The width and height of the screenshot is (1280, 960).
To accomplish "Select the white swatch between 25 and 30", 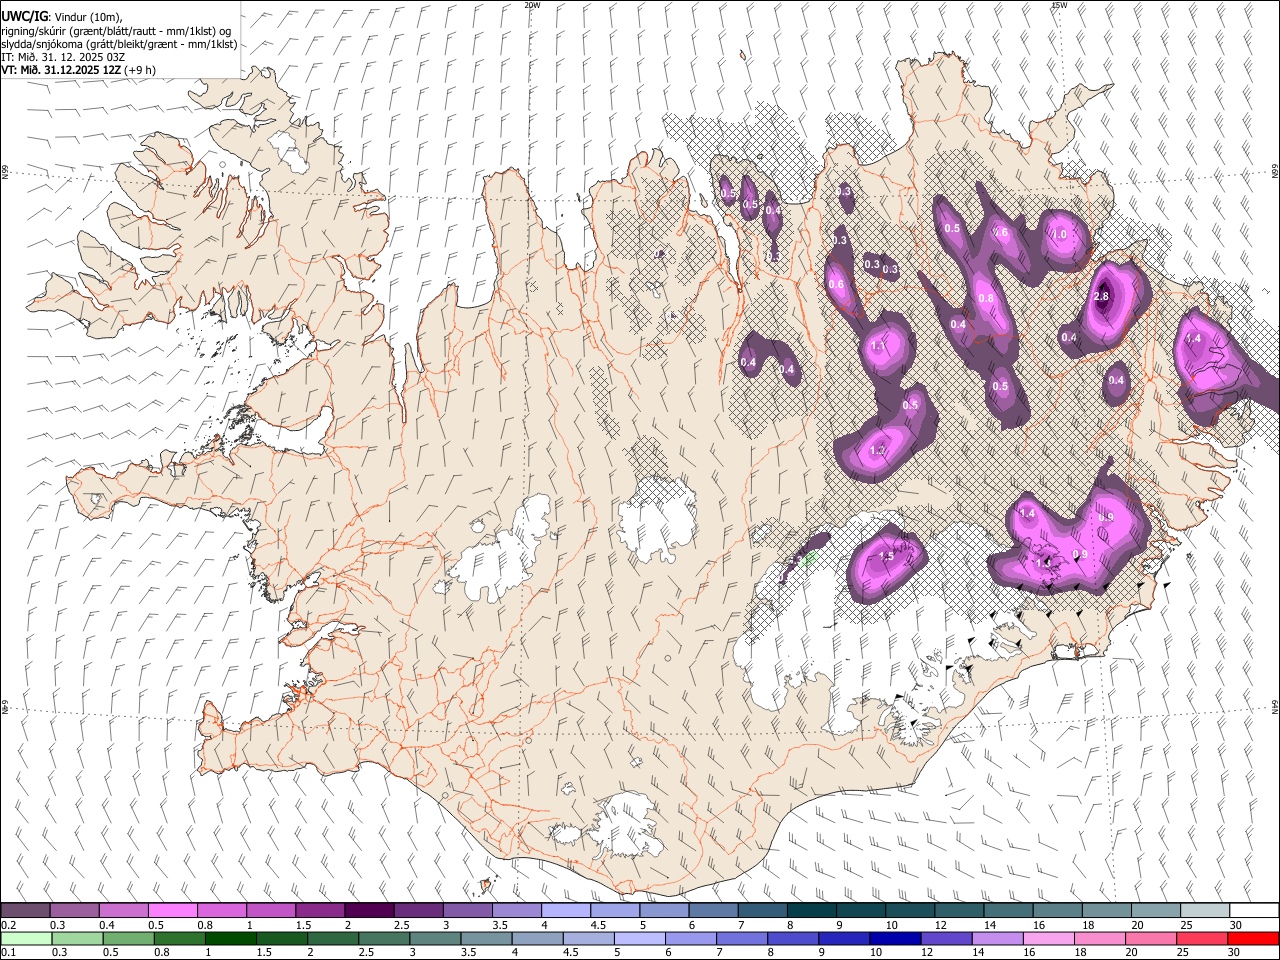I will (1206, 911).
